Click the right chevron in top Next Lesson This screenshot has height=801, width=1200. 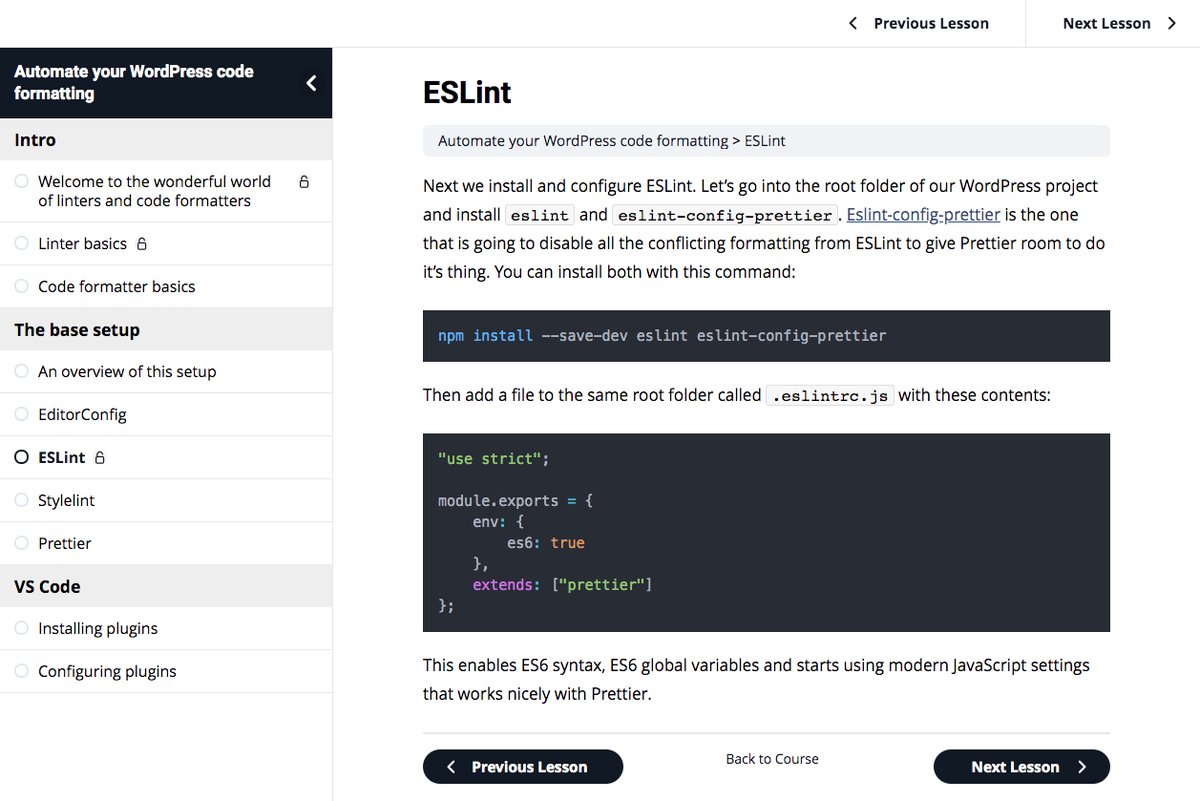pos(1172,23)
